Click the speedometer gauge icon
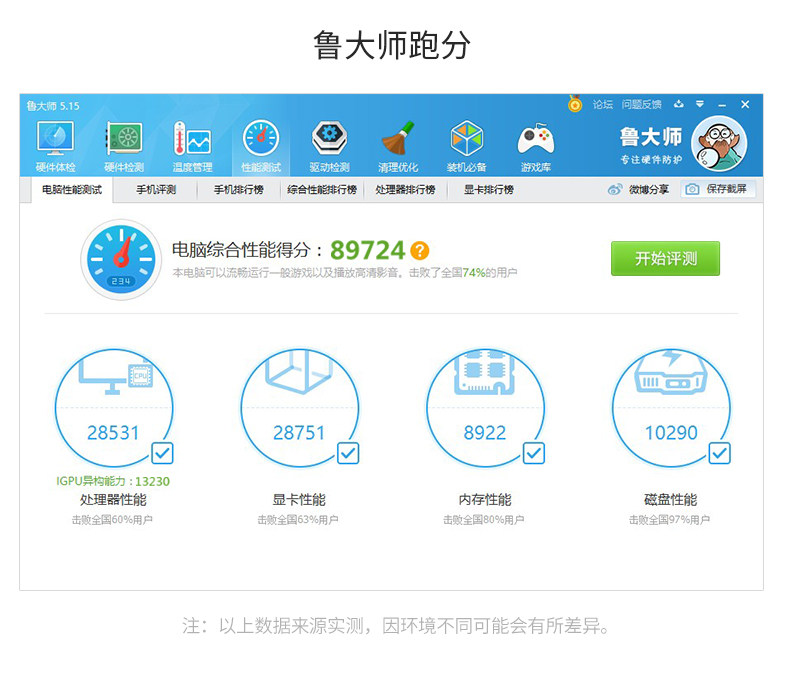The height and width of the screenshot is (687, 790). click(x=121, y=259)
